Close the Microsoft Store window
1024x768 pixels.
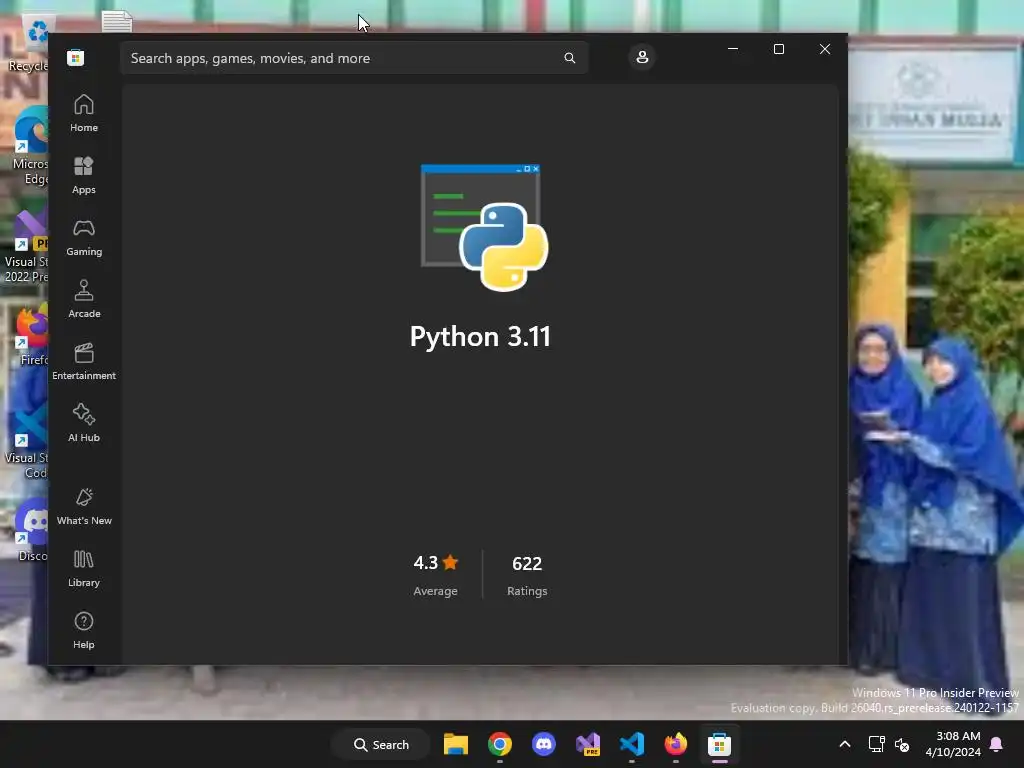point(825,49)
